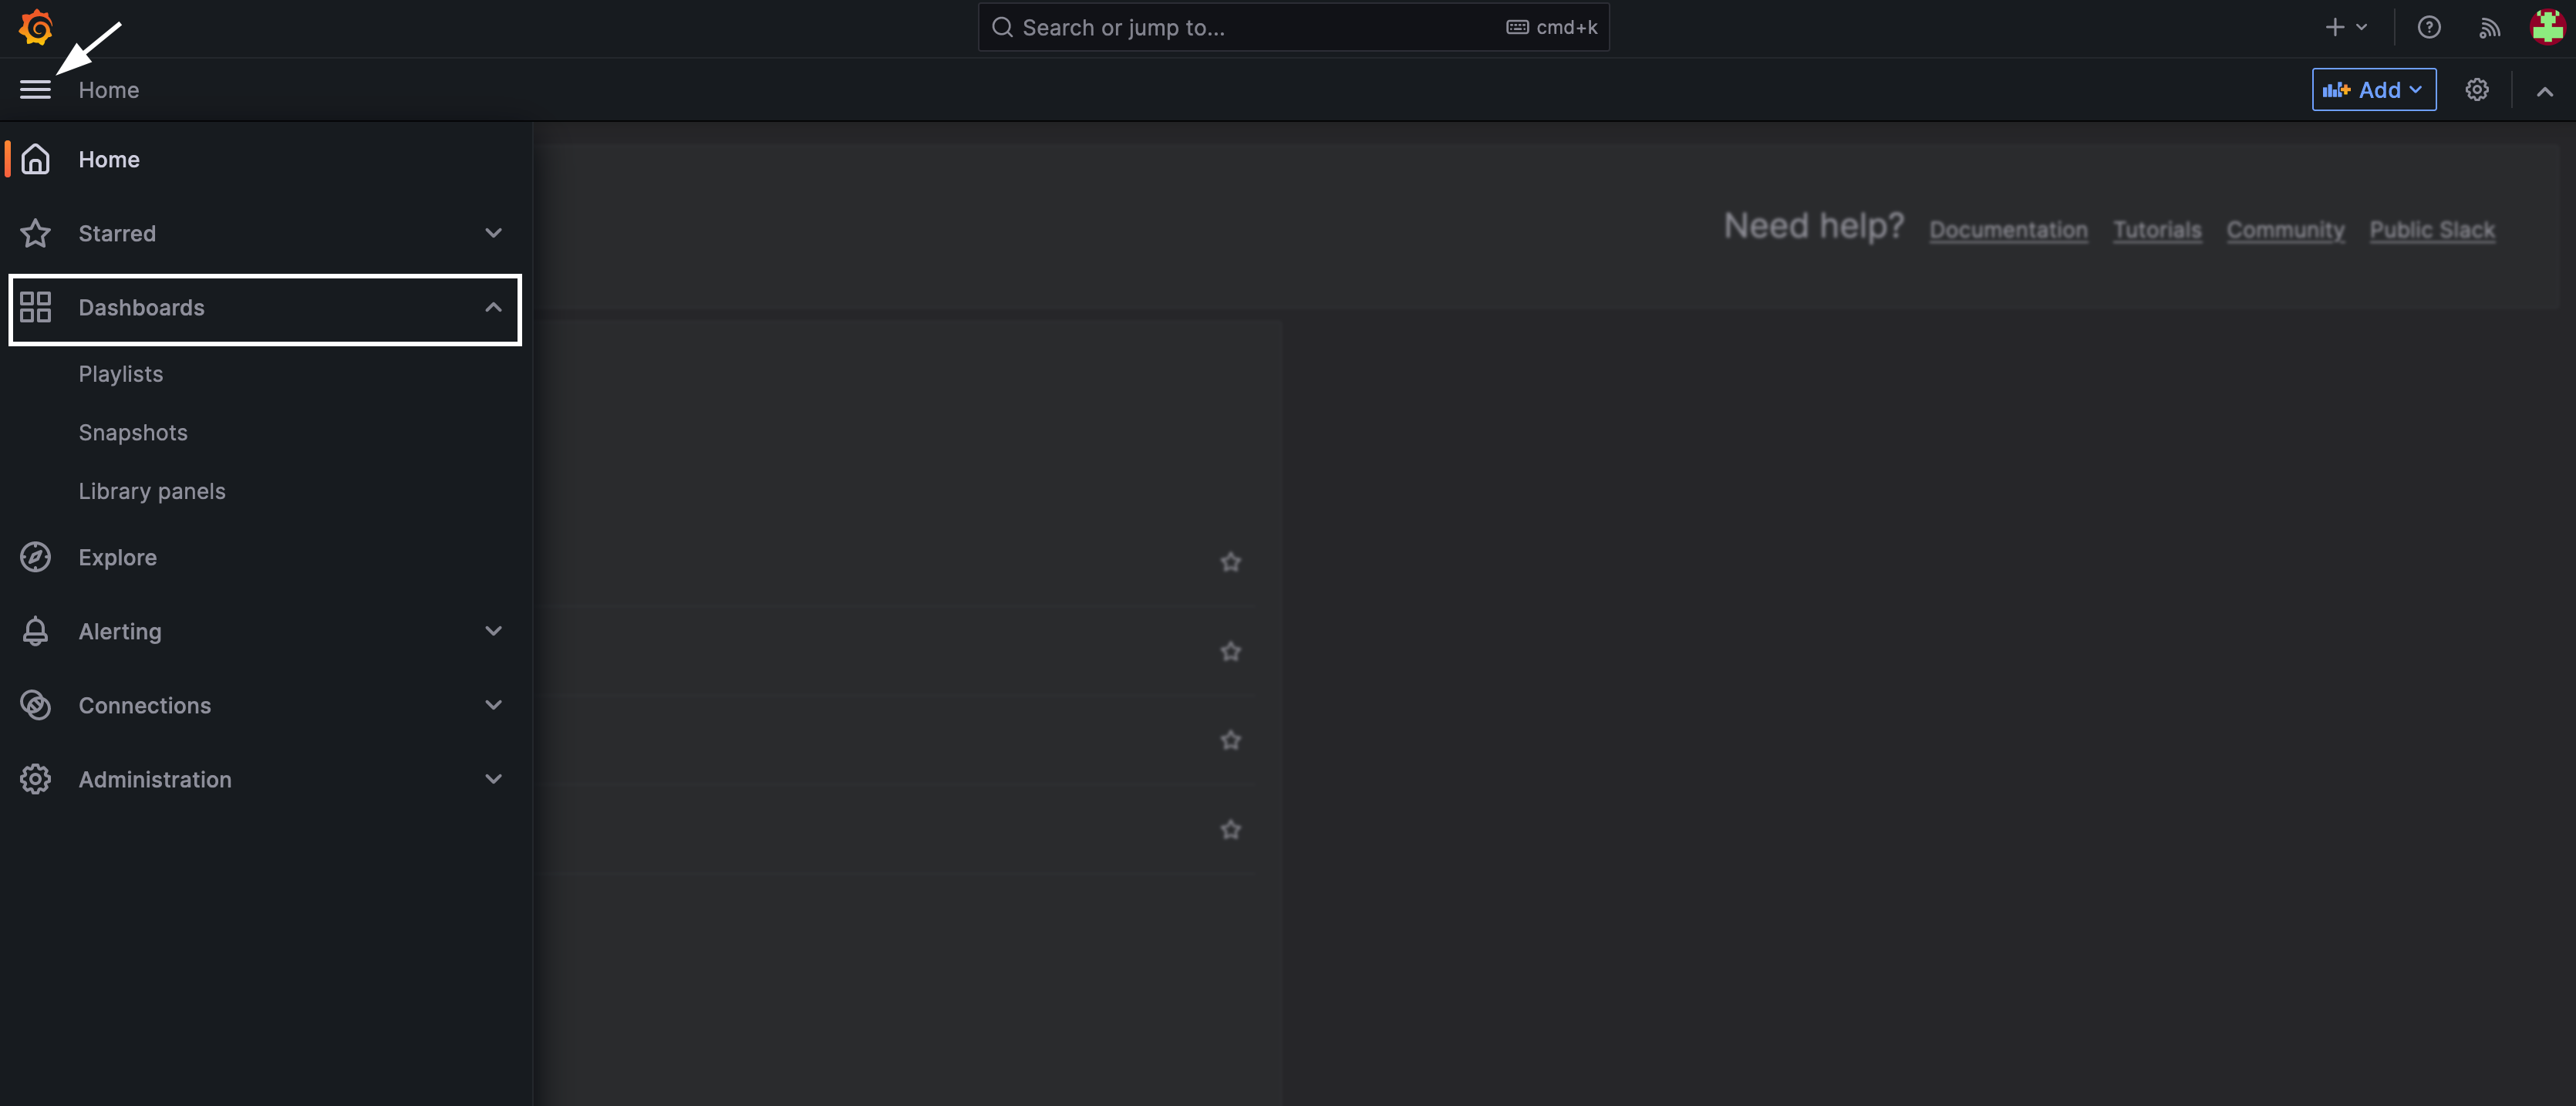This screenshot has width=2576, height=1106.
Task: Toggle the hamburger navigation menu
Action: [x=35, y=90]
